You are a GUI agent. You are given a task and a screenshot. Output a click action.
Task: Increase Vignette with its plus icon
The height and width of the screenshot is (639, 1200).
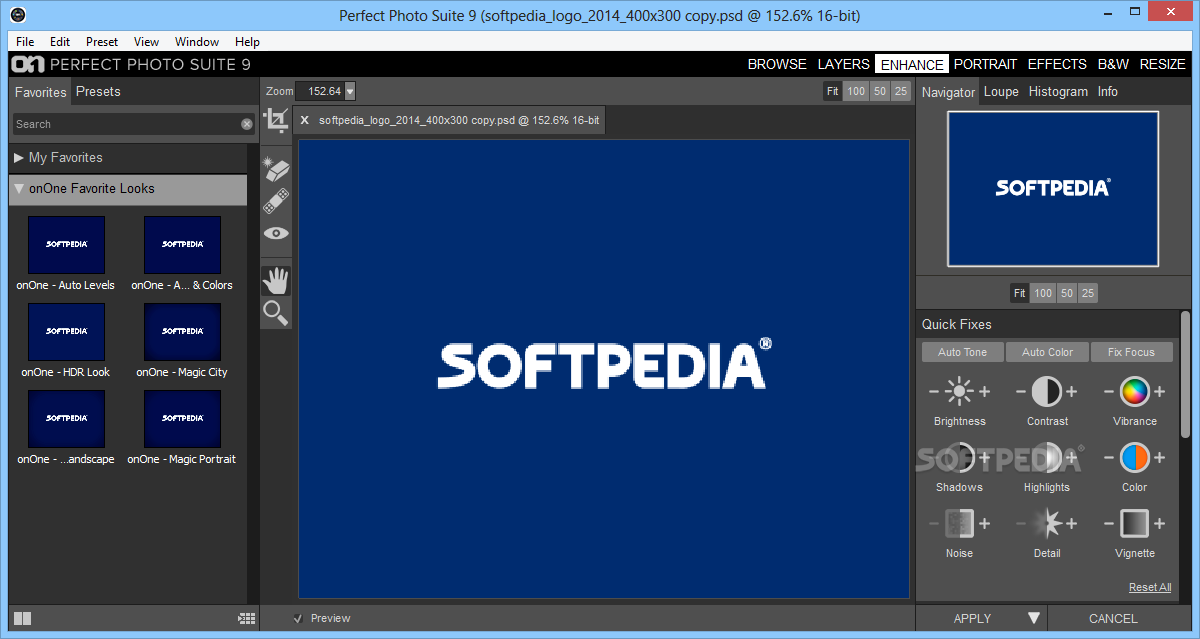pos(1160,523)
